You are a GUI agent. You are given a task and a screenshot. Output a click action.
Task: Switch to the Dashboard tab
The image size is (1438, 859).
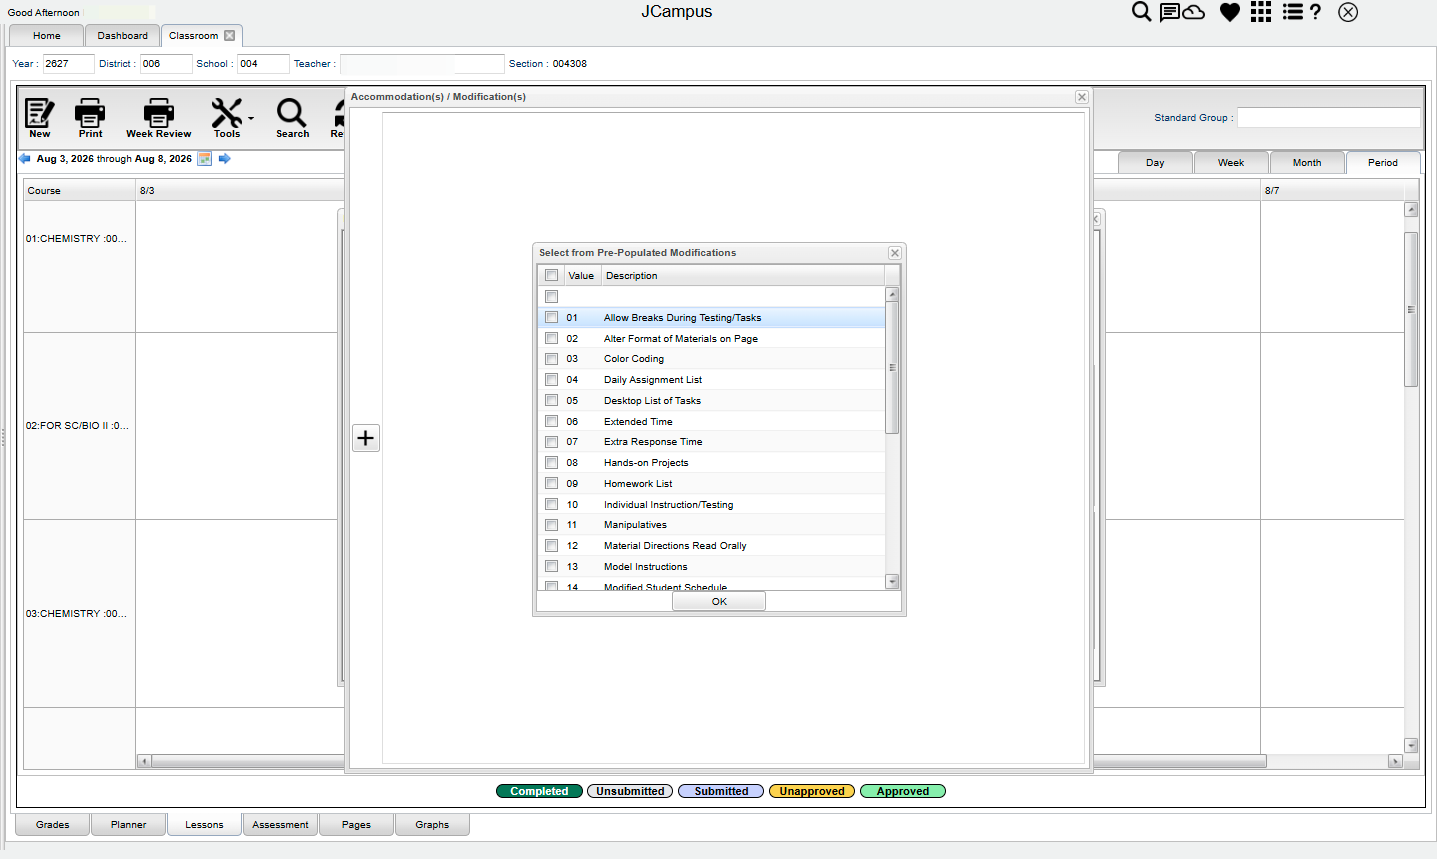click(123, 36)
